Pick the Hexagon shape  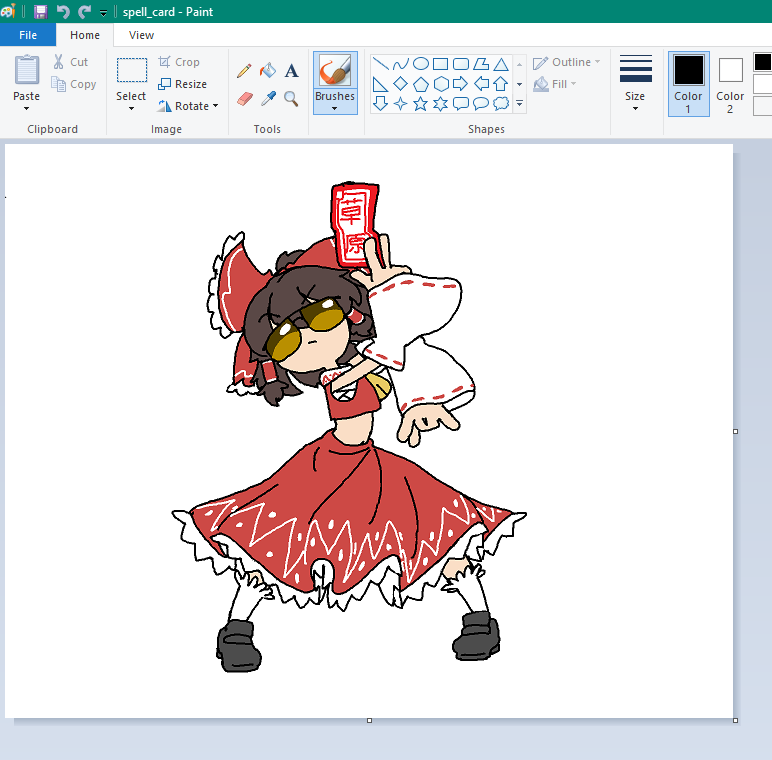tap(441, 84)
